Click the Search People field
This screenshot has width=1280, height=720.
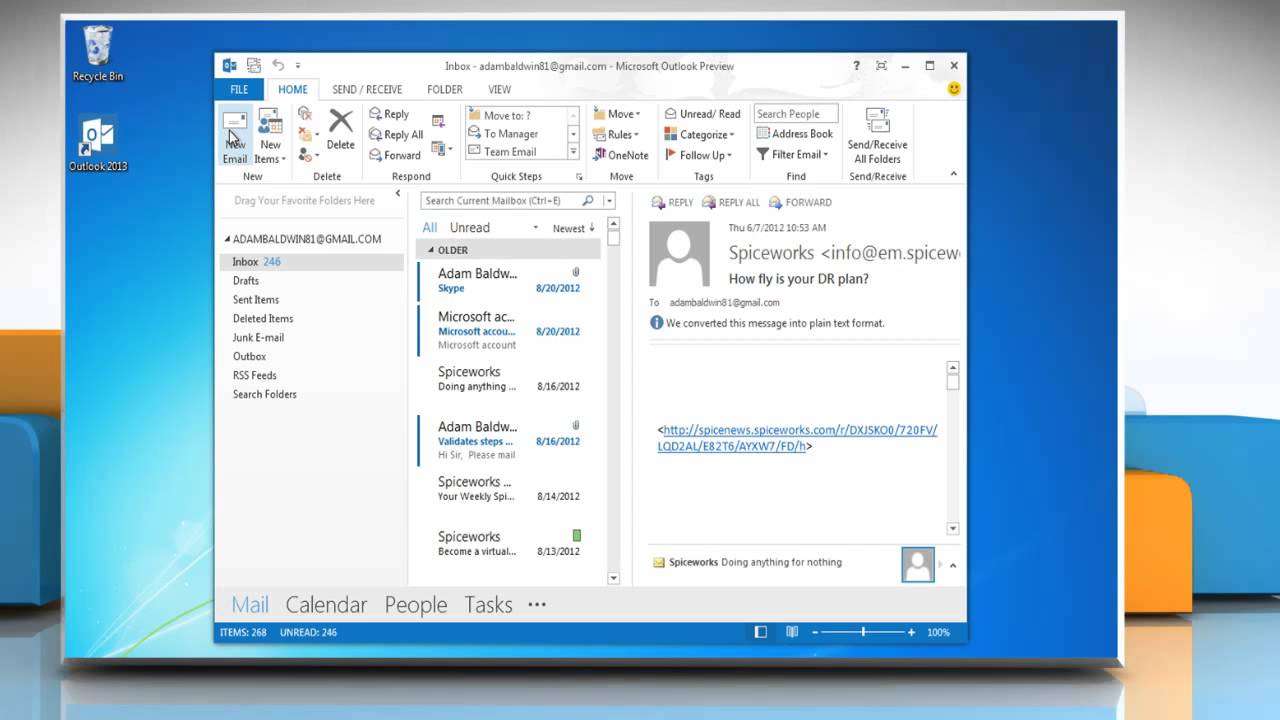pyautogui.click(x=796, y=114)
